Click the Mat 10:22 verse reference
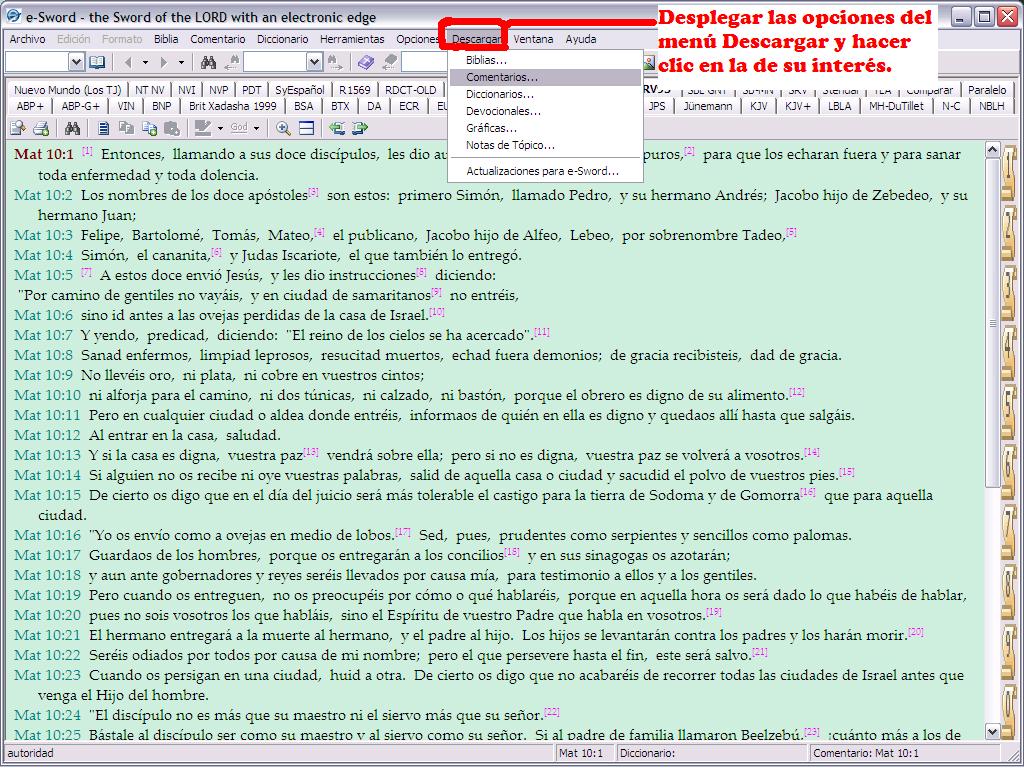This screenshot has width=1024, height=768. coord(47,655)
